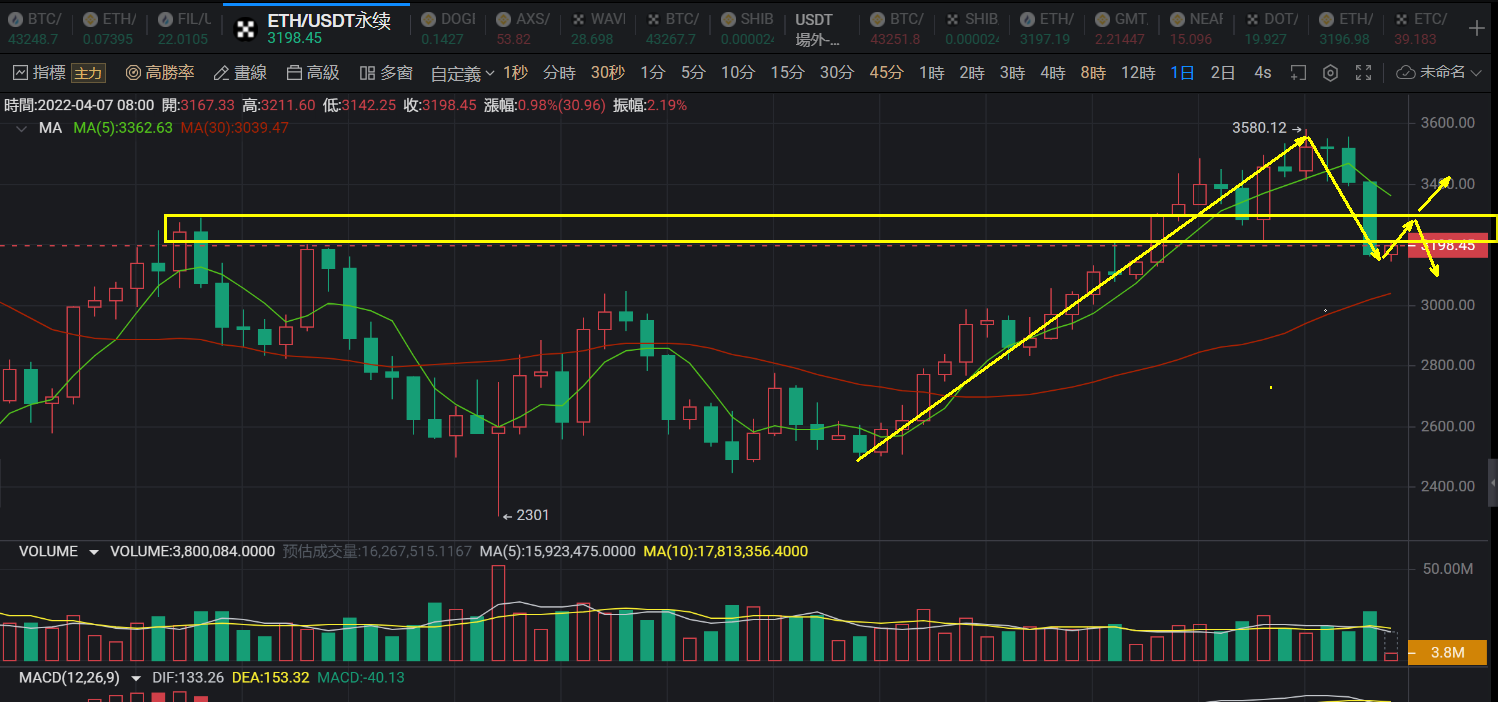The image size is (1498, 702).
Task: Enter fullscreen mode with expand icon
Action: [1363, 73]
